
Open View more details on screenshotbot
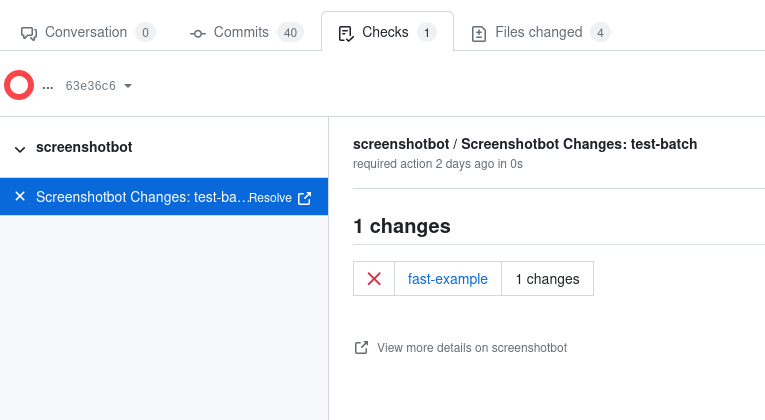[471, 348]
